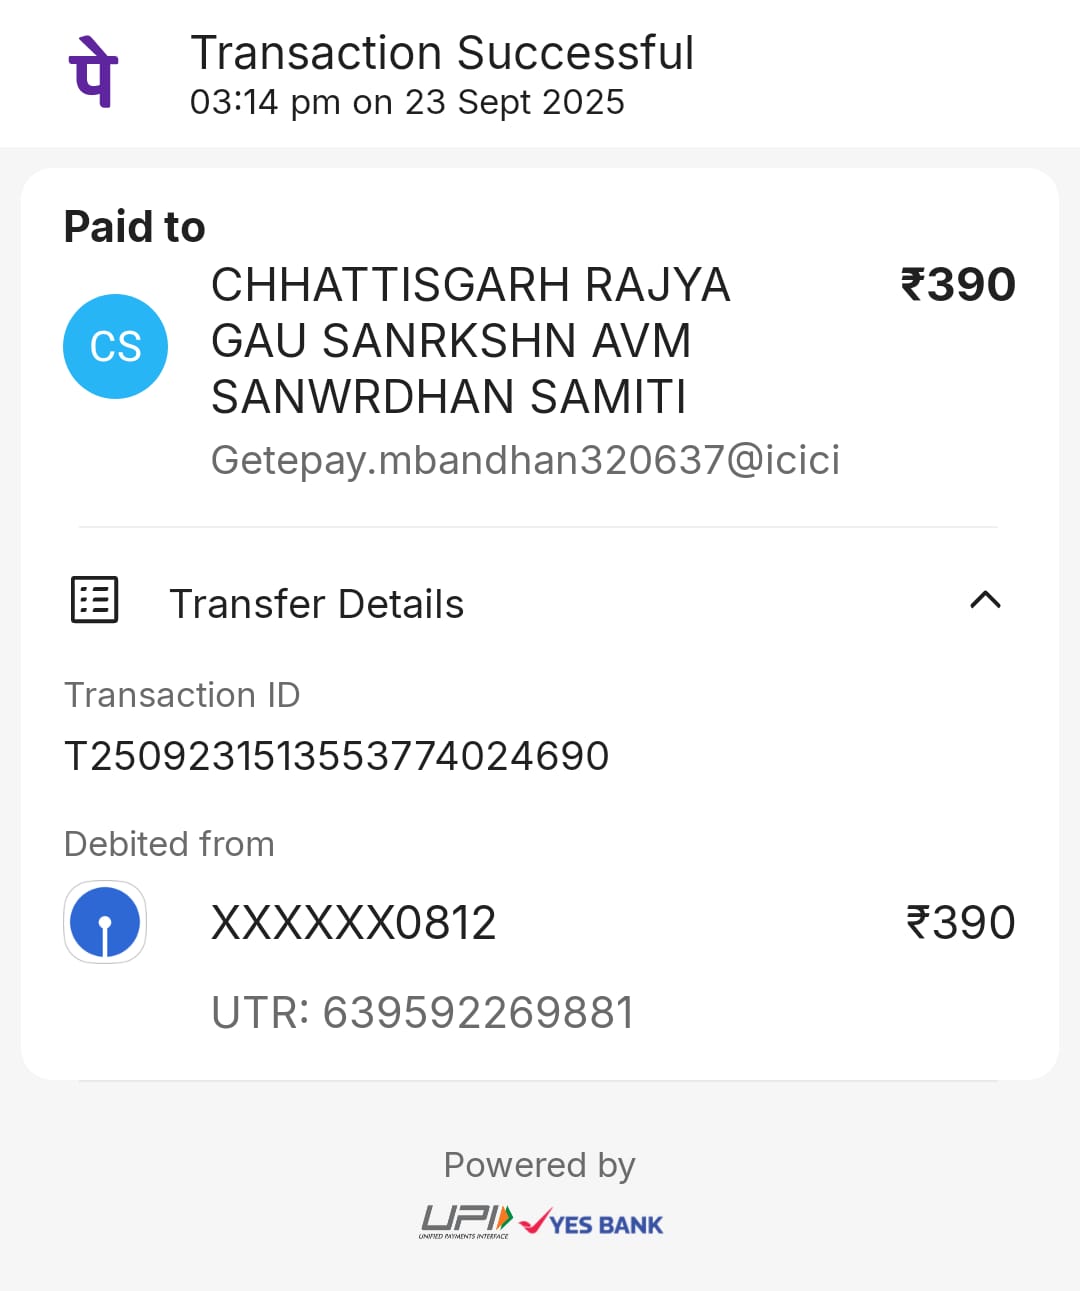Tap the UPI ID Getepay.mbandhan320637@icici
Image resolution: width=1080 pixels, height=1291 pixels.
525,460
